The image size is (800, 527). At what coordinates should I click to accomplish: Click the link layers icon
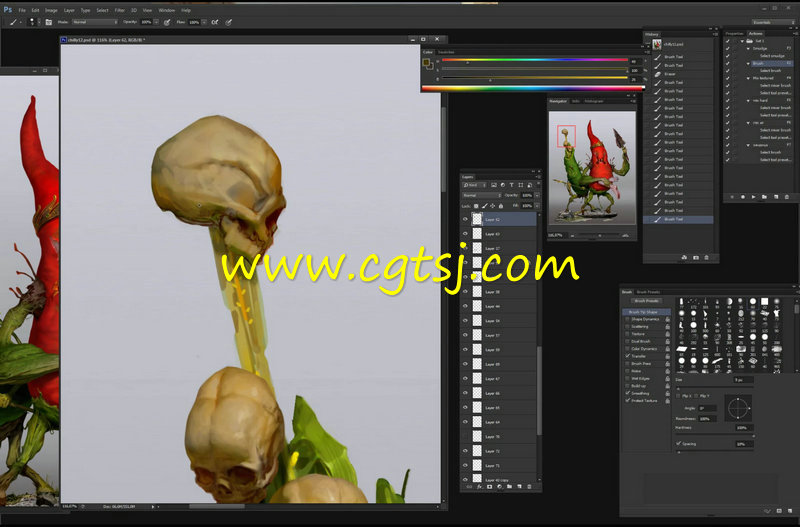pos(469,487)
